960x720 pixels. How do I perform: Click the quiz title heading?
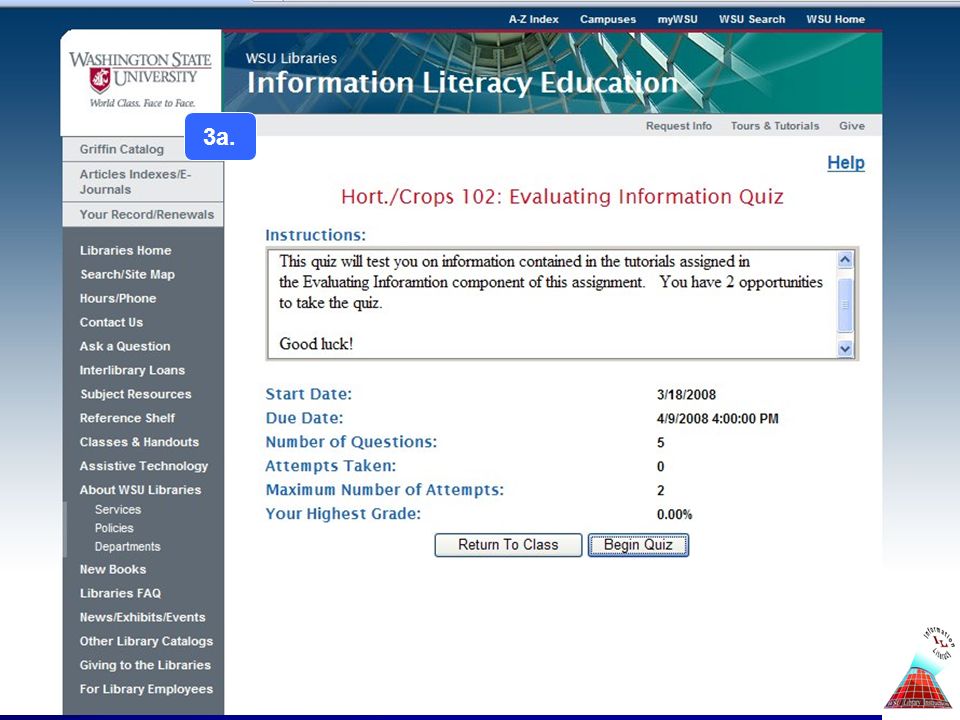click(562, 197)
